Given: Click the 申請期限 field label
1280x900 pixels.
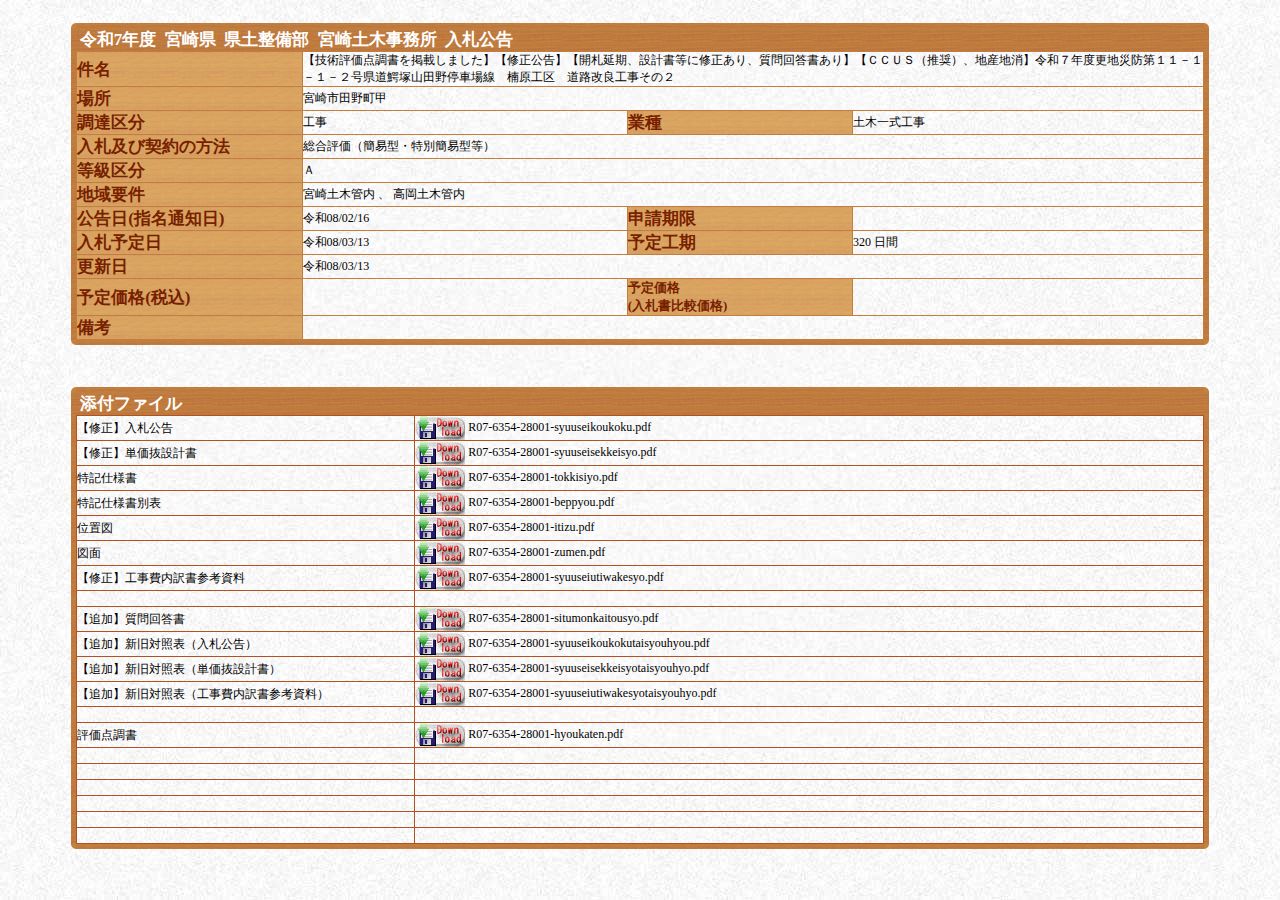Looking at the screenshot, I should click(x=662, y=218).
